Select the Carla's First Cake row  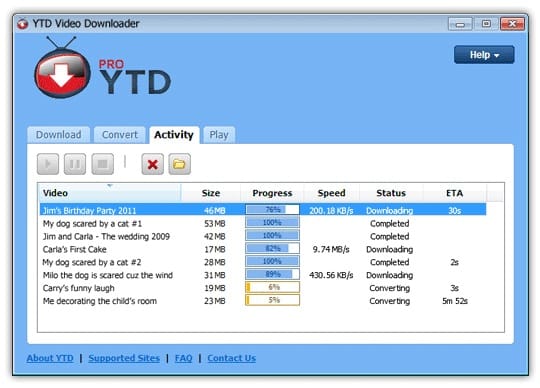263,249
